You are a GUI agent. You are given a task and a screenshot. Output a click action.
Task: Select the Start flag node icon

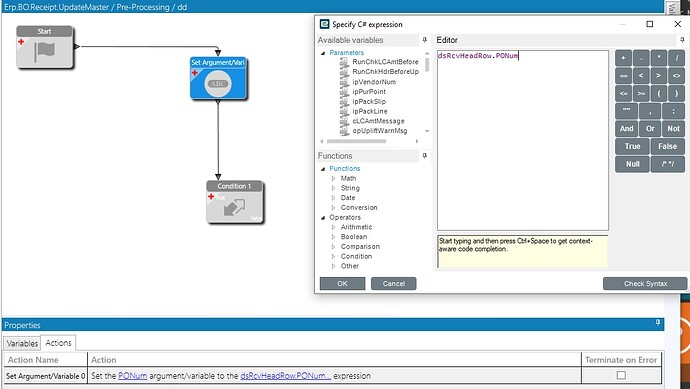tap(45, 51)
